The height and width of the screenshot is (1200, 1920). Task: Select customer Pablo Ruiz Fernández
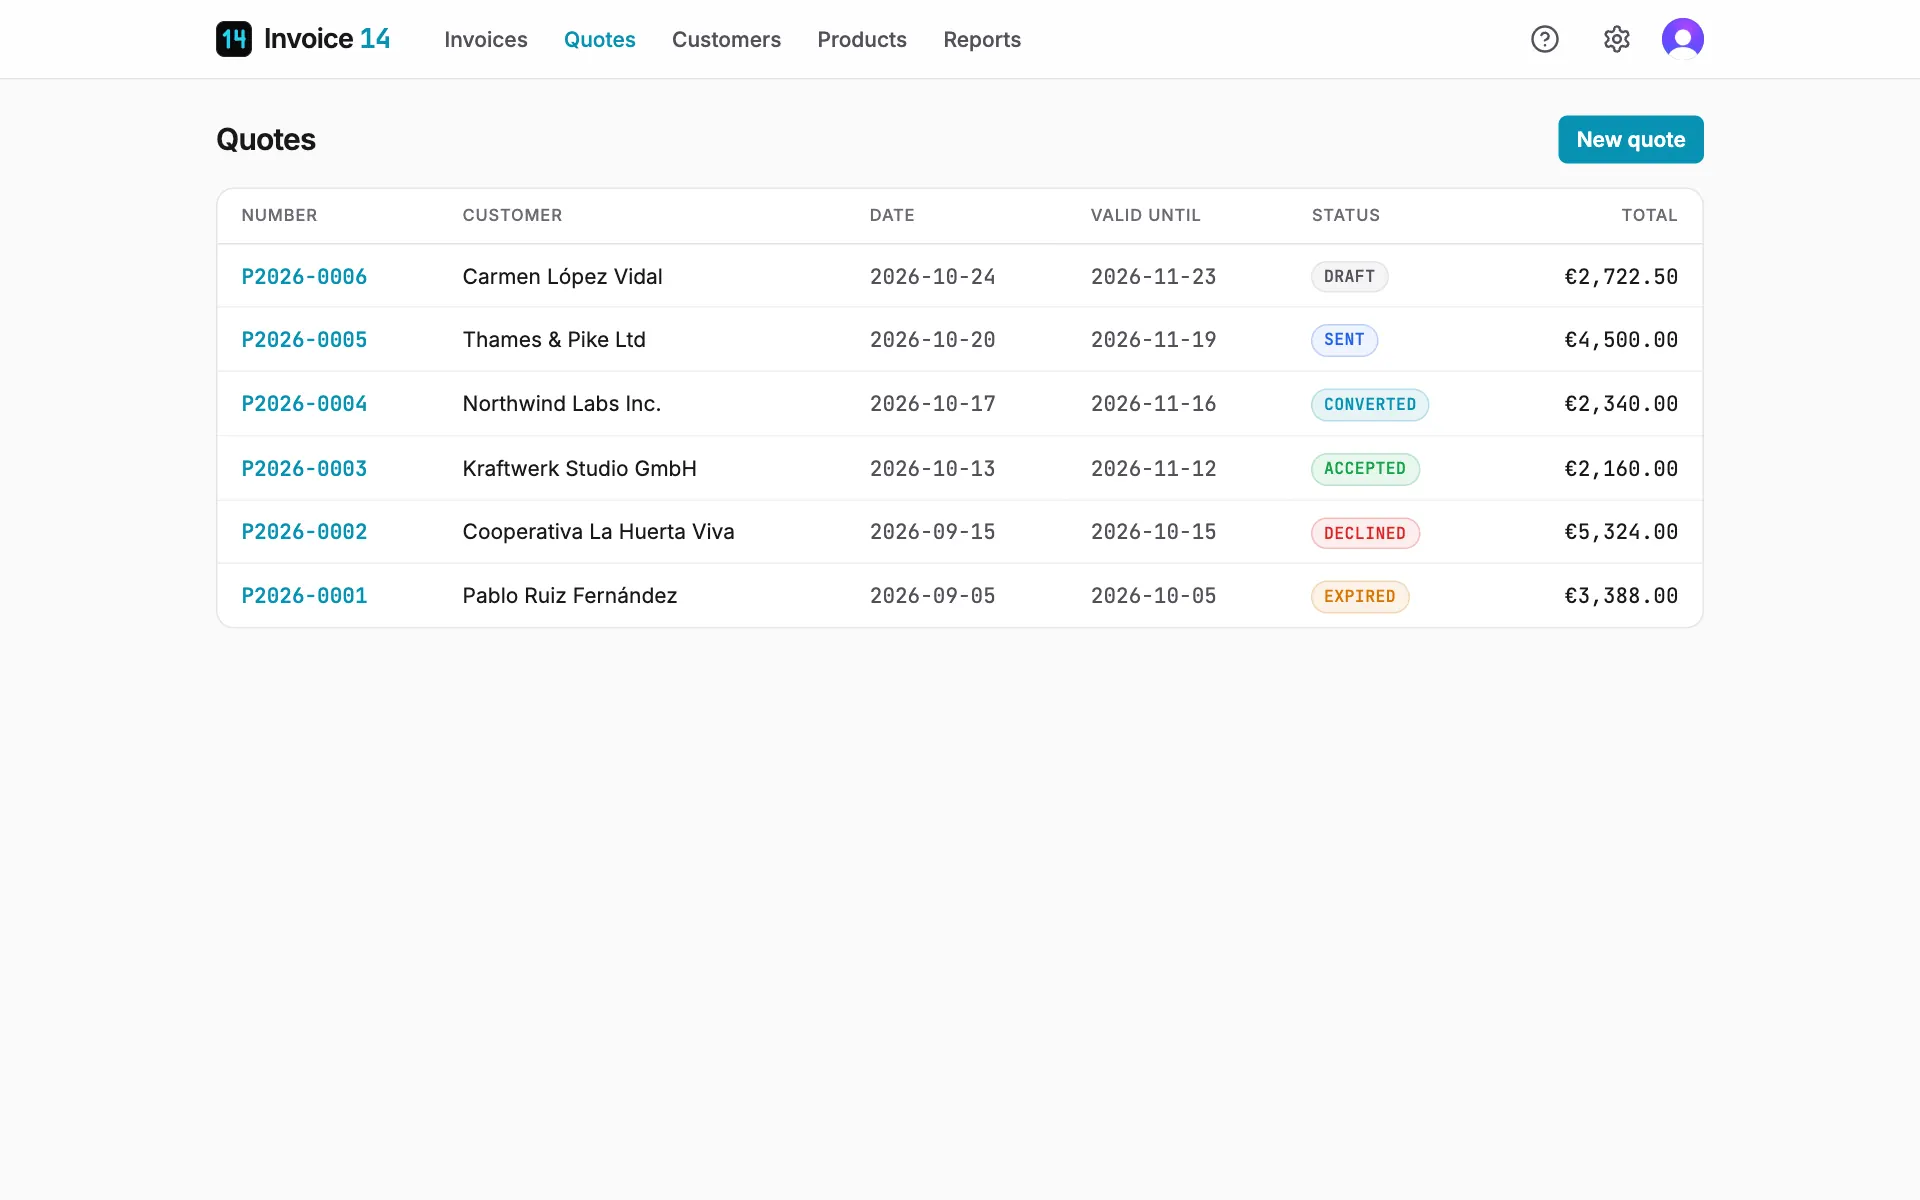pyautogui.click(x=569, y=595)
